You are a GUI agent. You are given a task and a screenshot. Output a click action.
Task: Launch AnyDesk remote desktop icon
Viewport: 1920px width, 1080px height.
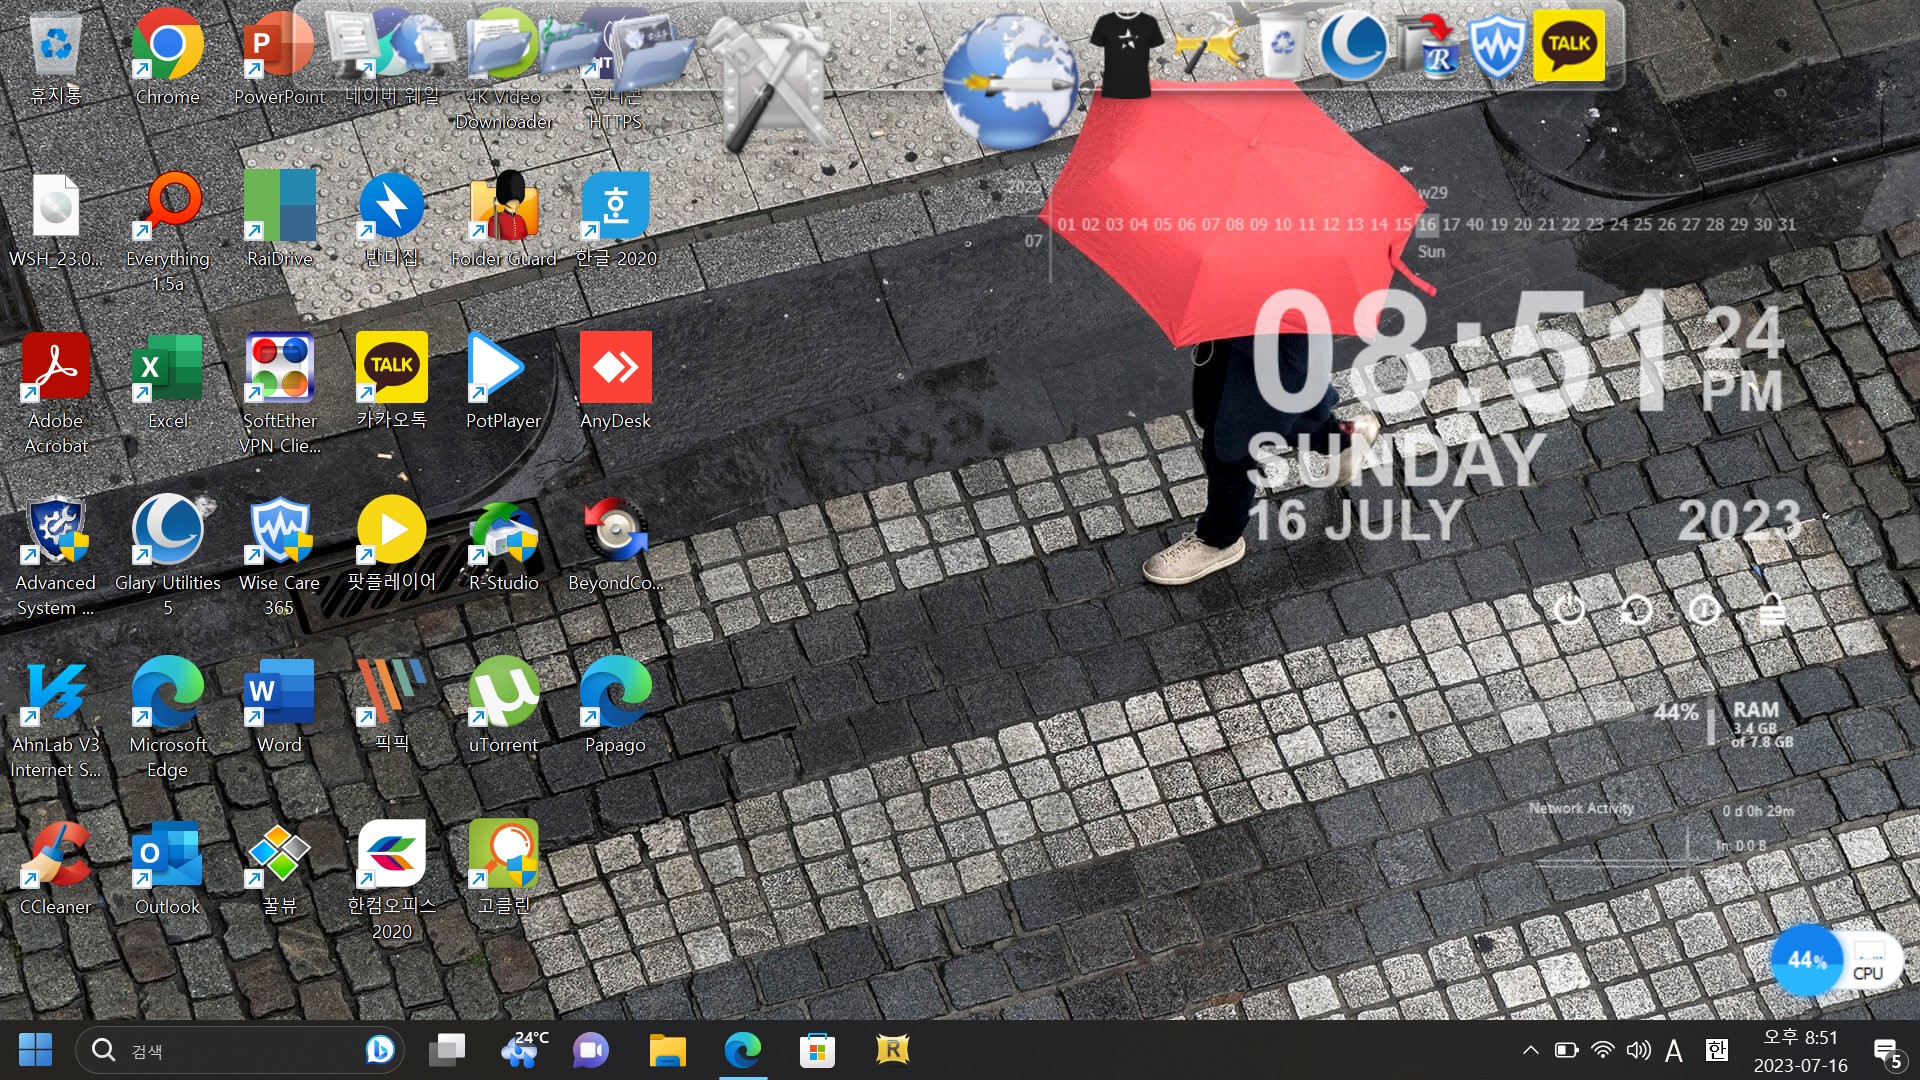[x=615, y=382]
